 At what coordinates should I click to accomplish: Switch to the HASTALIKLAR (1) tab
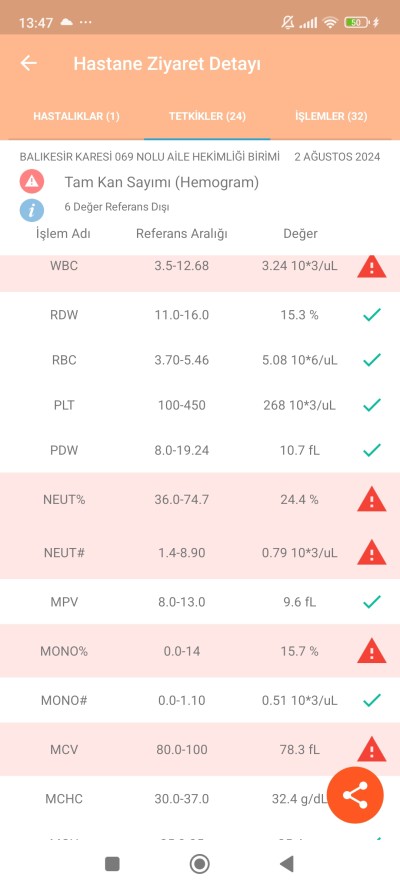(76, 116)
